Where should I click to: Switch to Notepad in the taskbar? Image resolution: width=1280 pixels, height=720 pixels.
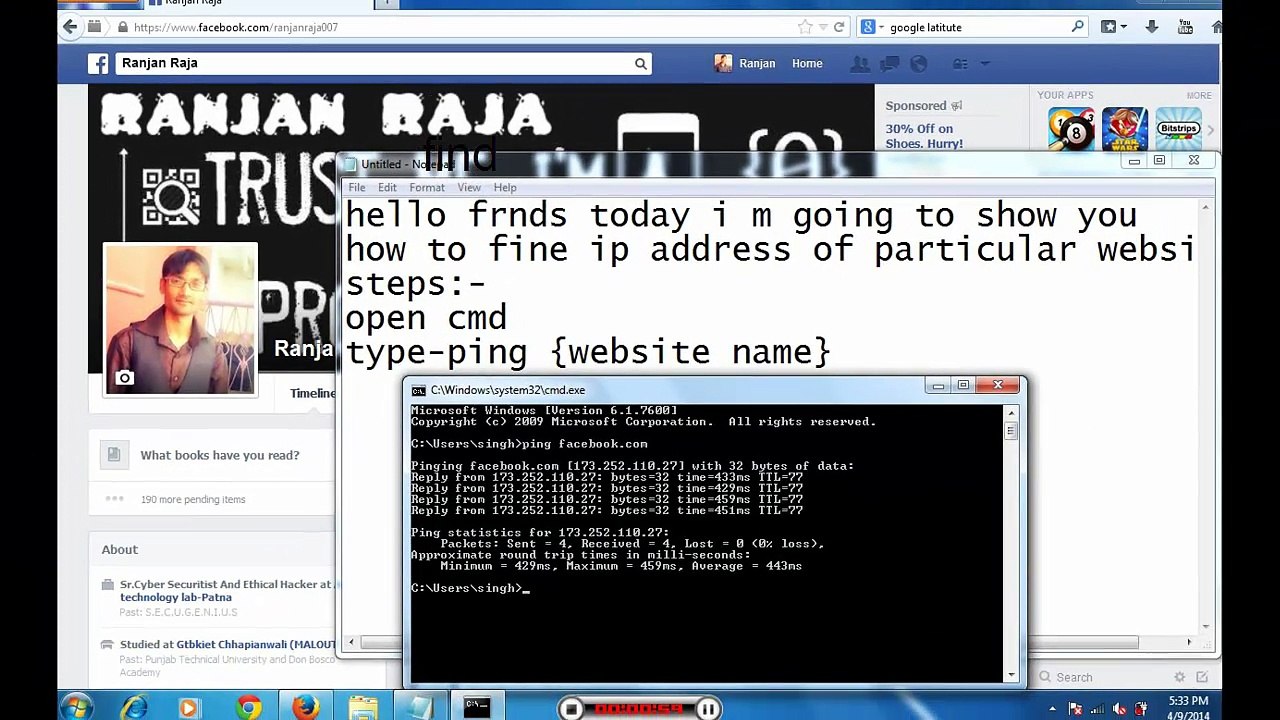coord(420,708)
